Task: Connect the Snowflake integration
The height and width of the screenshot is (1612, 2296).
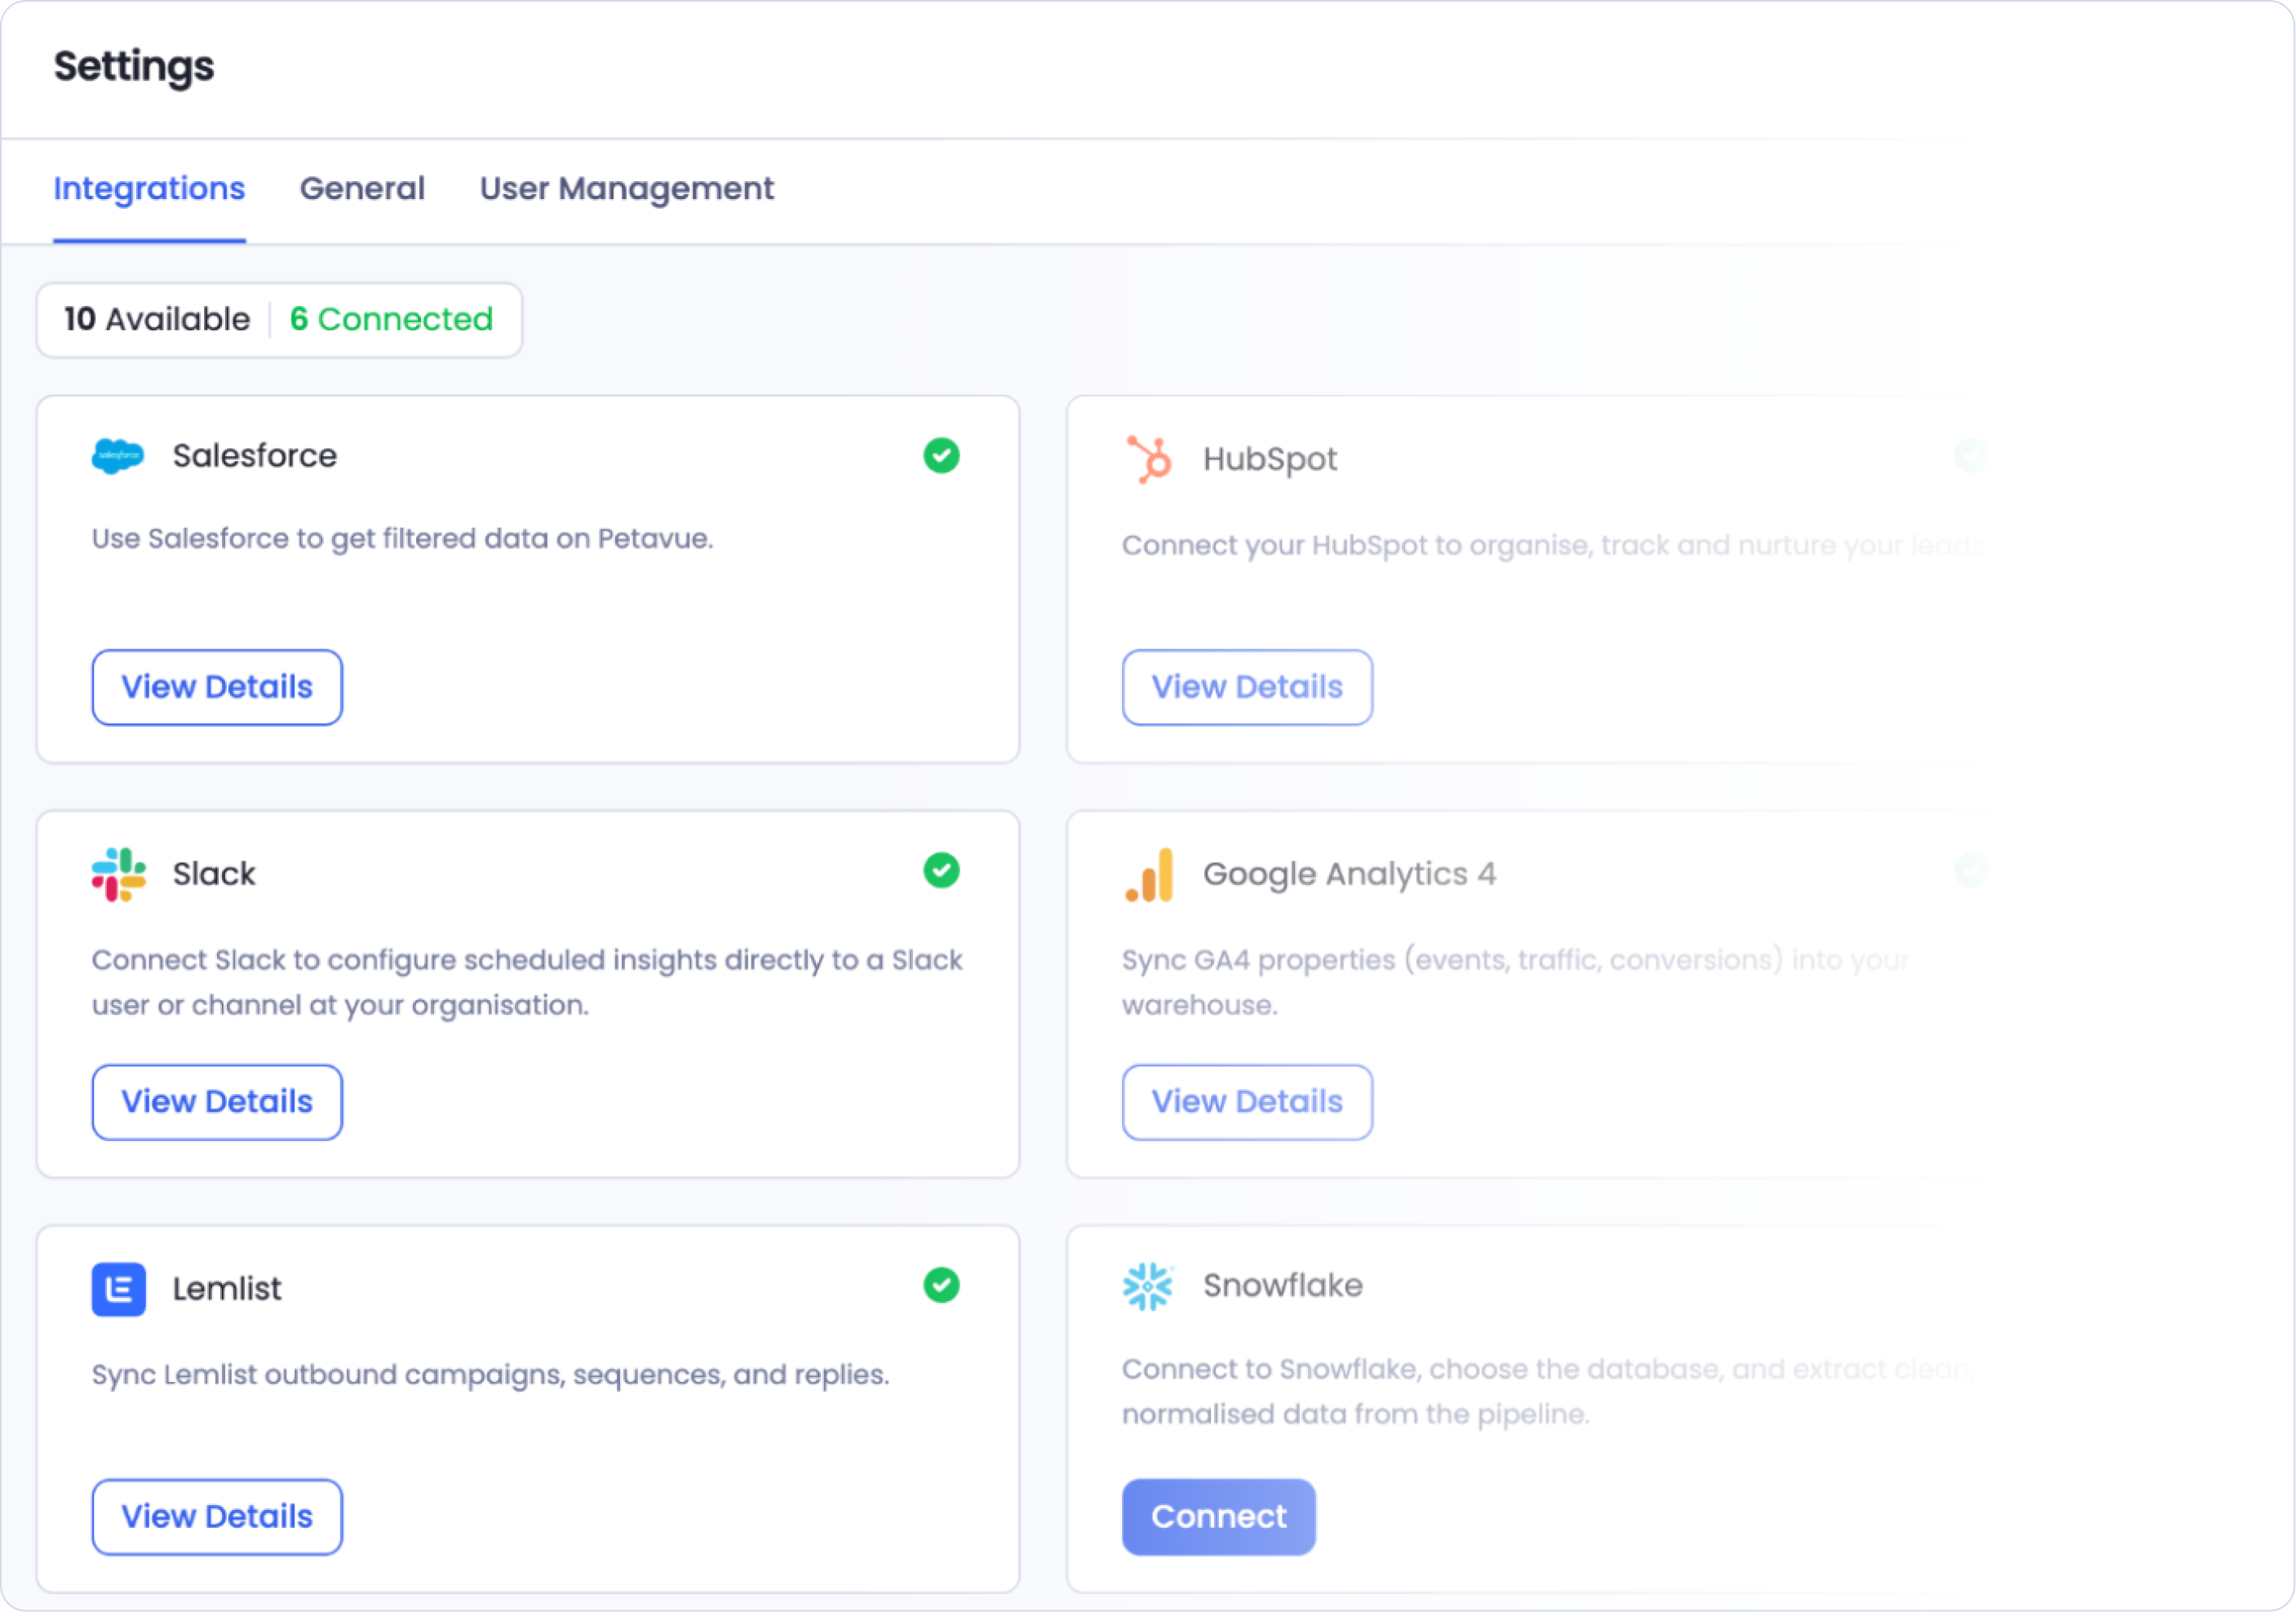Action: [1218, 1517]
